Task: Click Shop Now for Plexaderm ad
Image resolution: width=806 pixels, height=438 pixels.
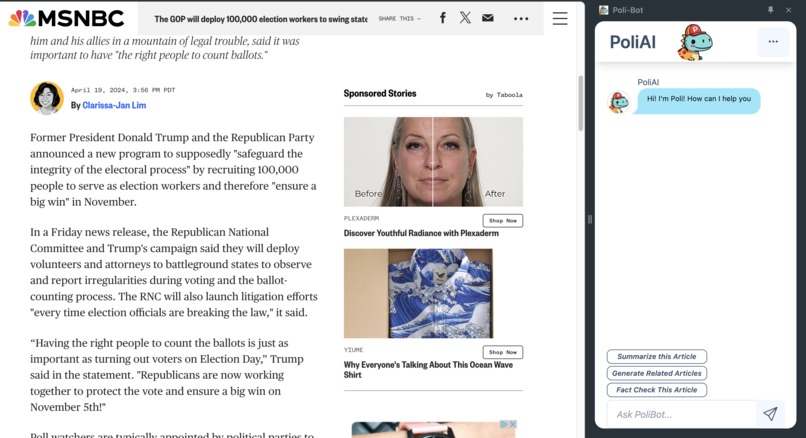Action: 503,221
